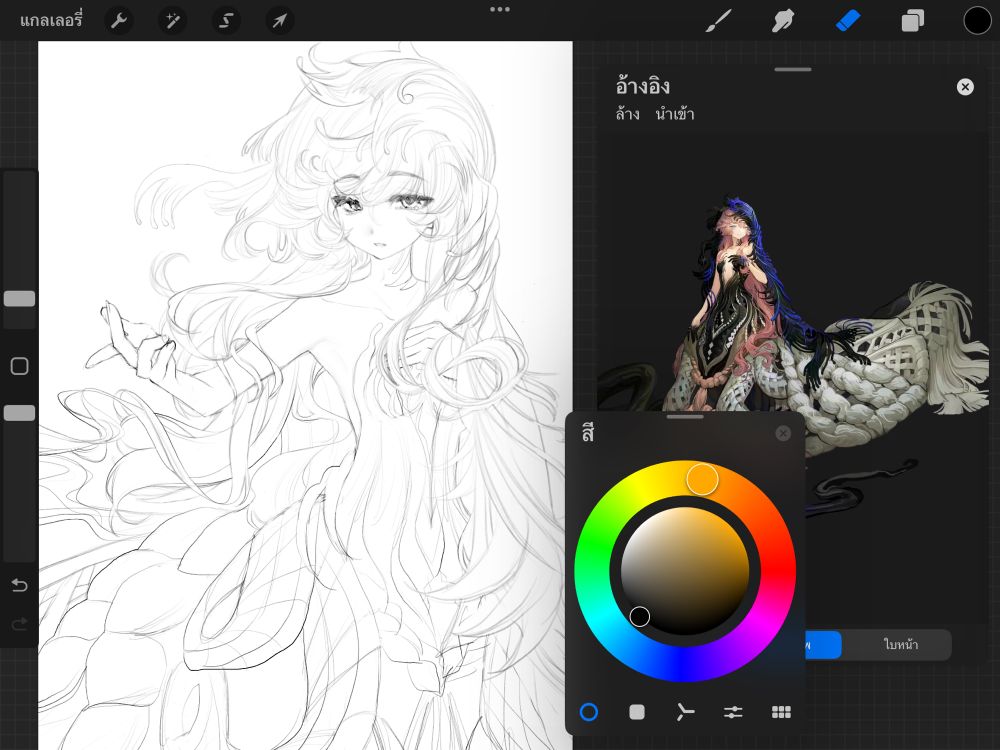1000x750 pixels.
Task: Adjust the brush size slider handle
Action: (x=20, y=298)
